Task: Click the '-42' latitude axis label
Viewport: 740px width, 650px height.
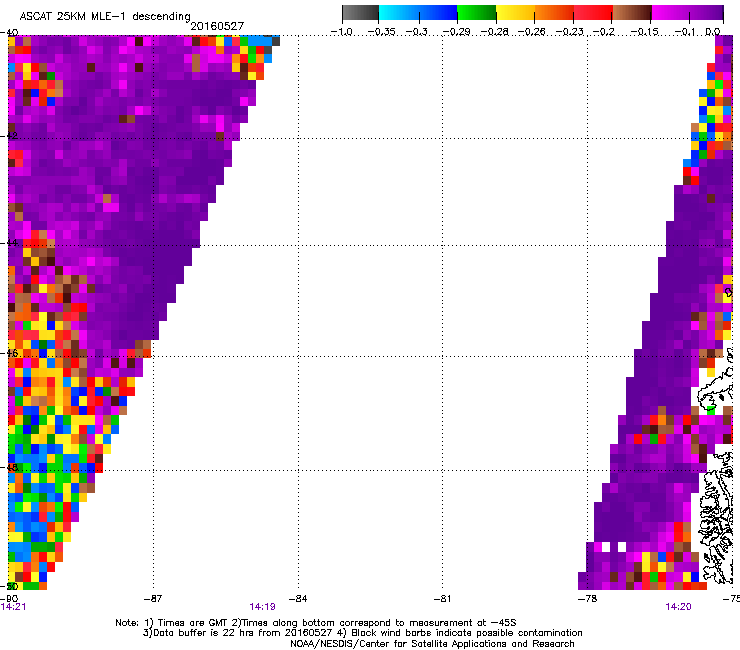Action: point(9,135)
